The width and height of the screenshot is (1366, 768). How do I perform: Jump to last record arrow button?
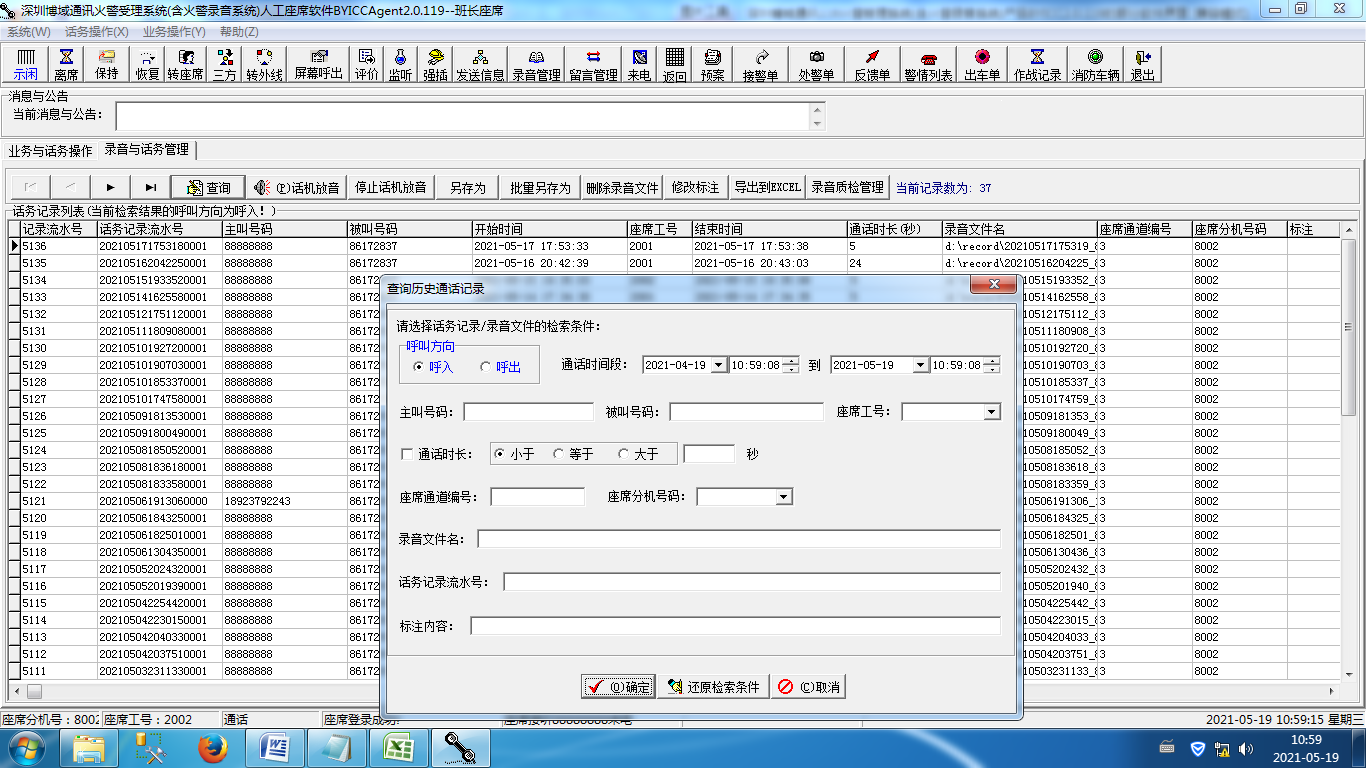point(150,187)
